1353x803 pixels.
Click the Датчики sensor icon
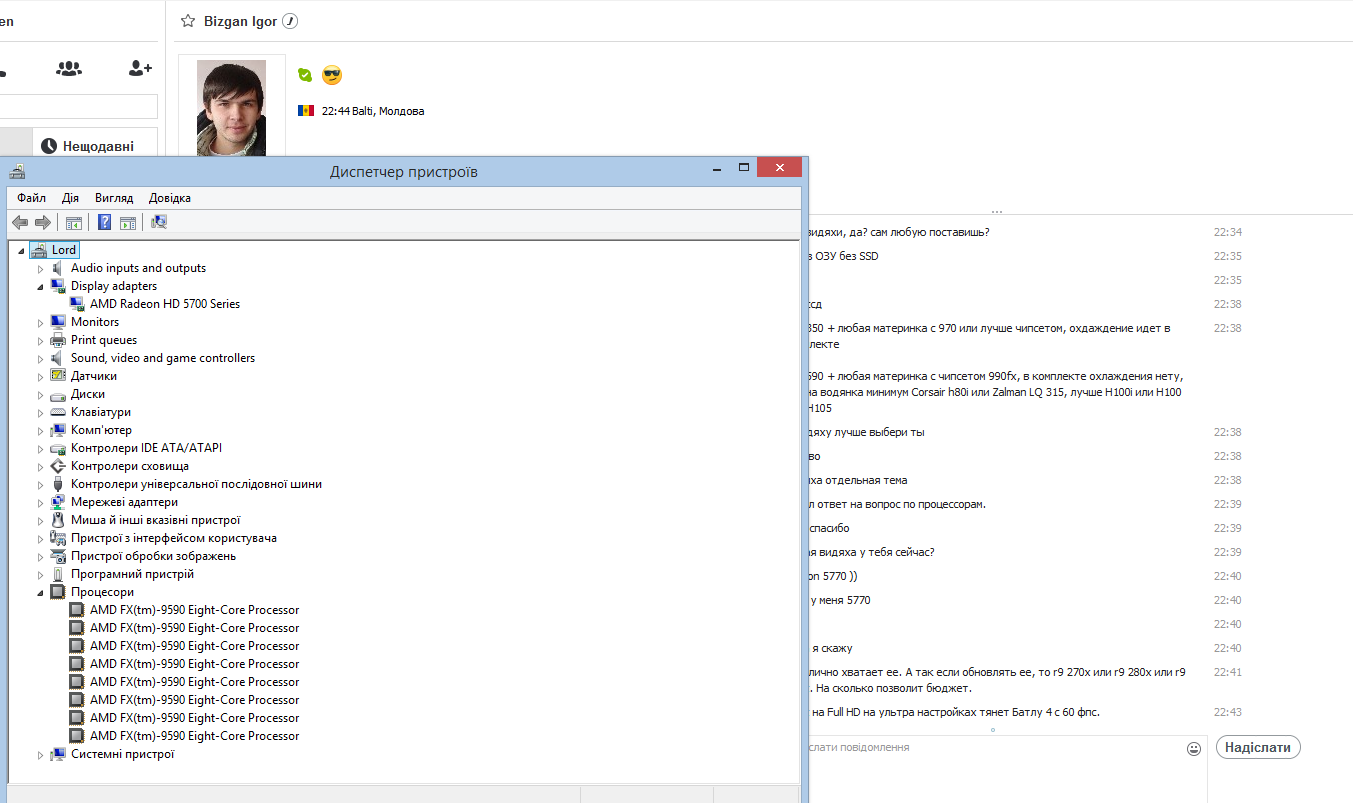tap(58, 376)
